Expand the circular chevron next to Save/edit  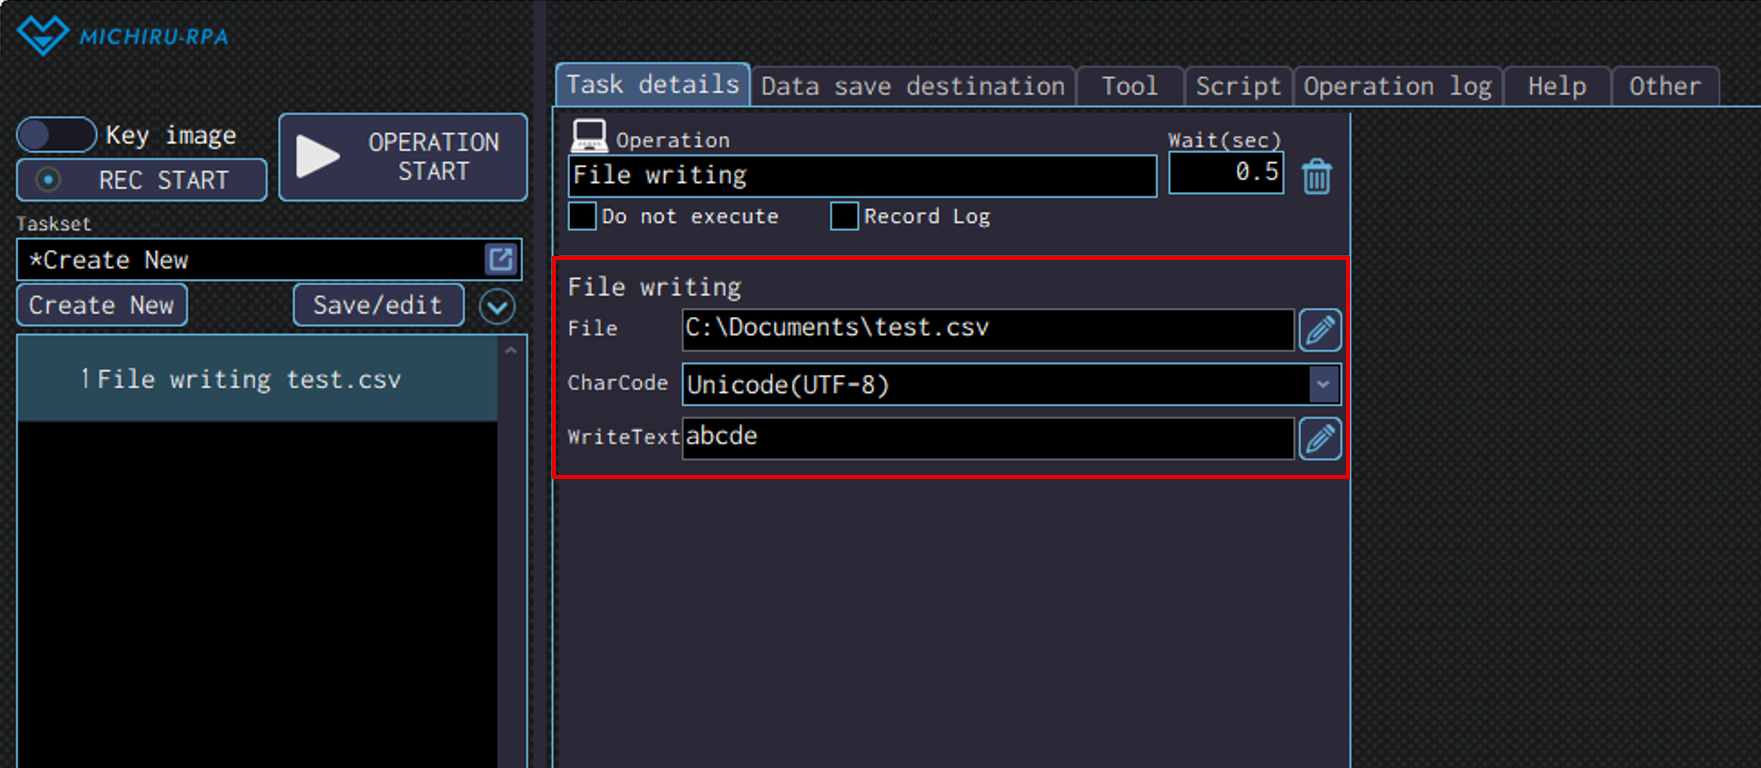point(497,306)
